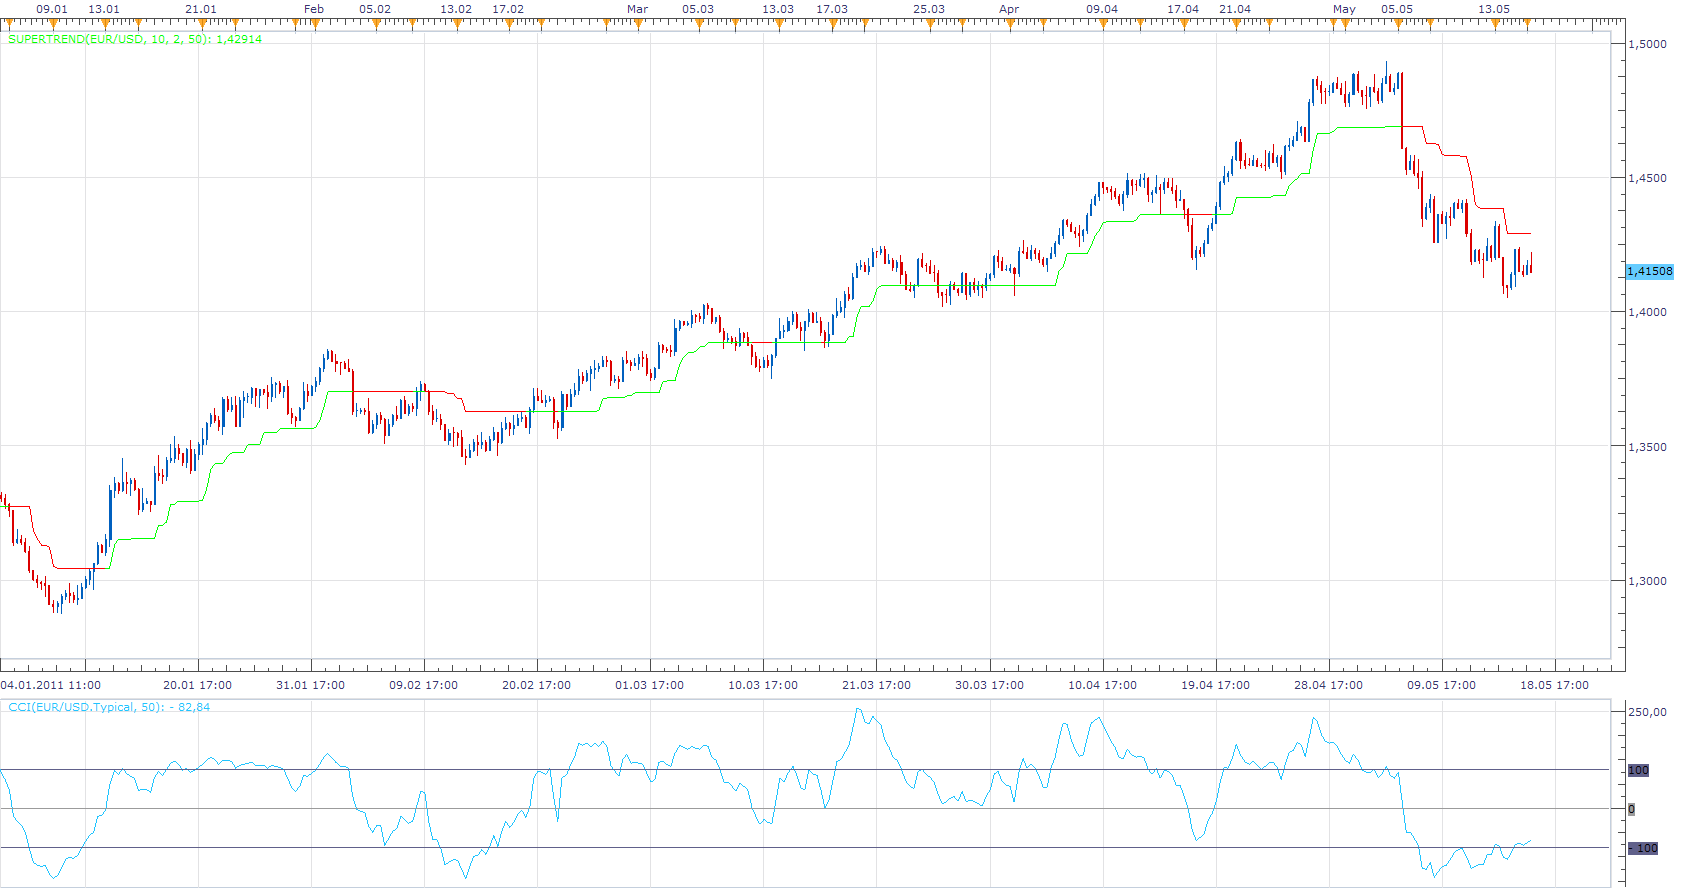Click the orange marker beneath 21.01
This screenshot has height=888, width=1682.
pyautogui.click(x=202, y=23)
